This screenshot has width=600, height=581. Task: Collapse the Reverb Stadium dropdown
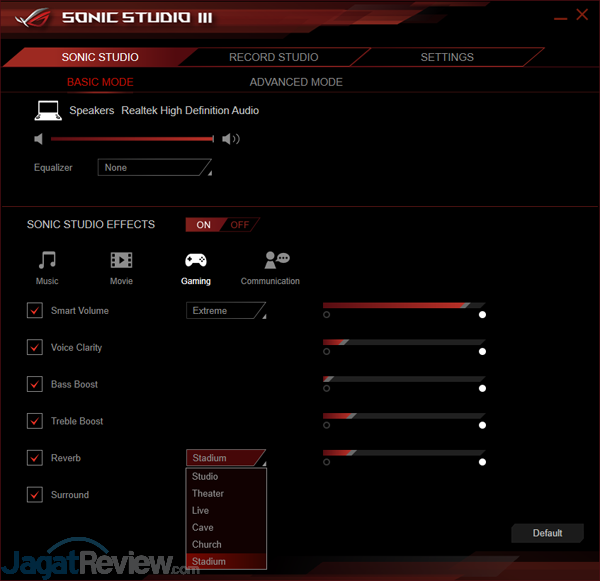(226, 458)
